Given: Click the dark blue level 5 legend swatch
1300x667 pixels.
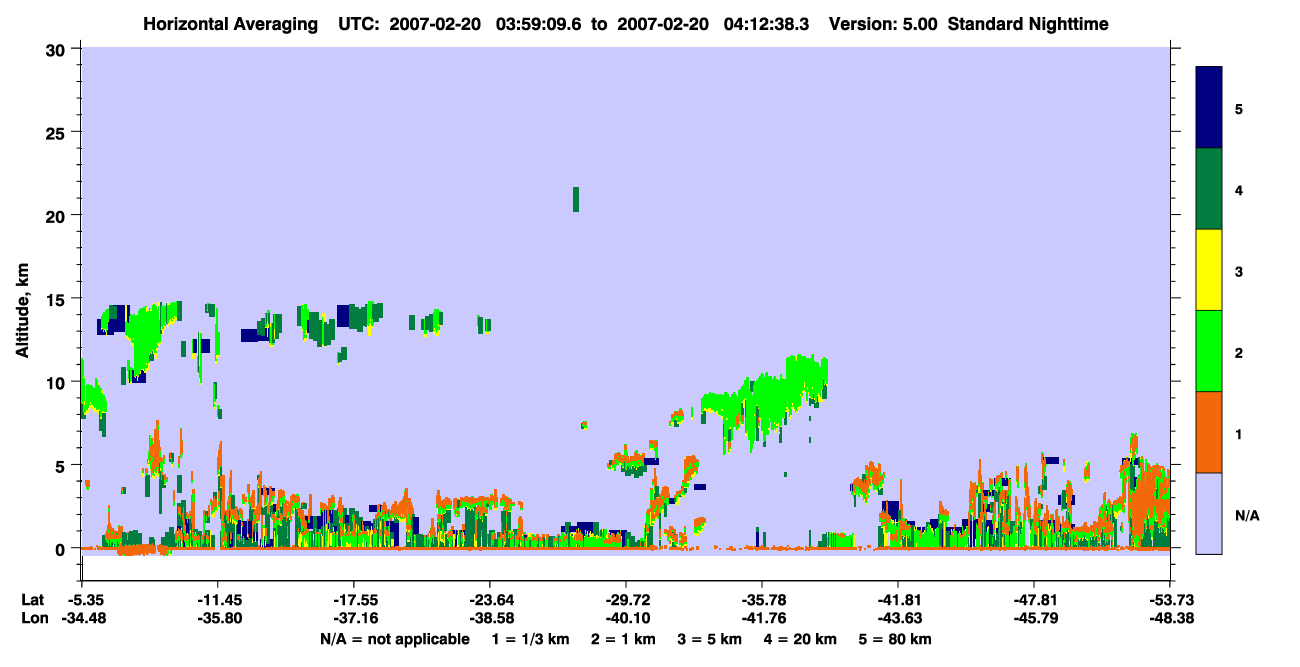Looking at the screenshot, I should [x=1209, y=108].
